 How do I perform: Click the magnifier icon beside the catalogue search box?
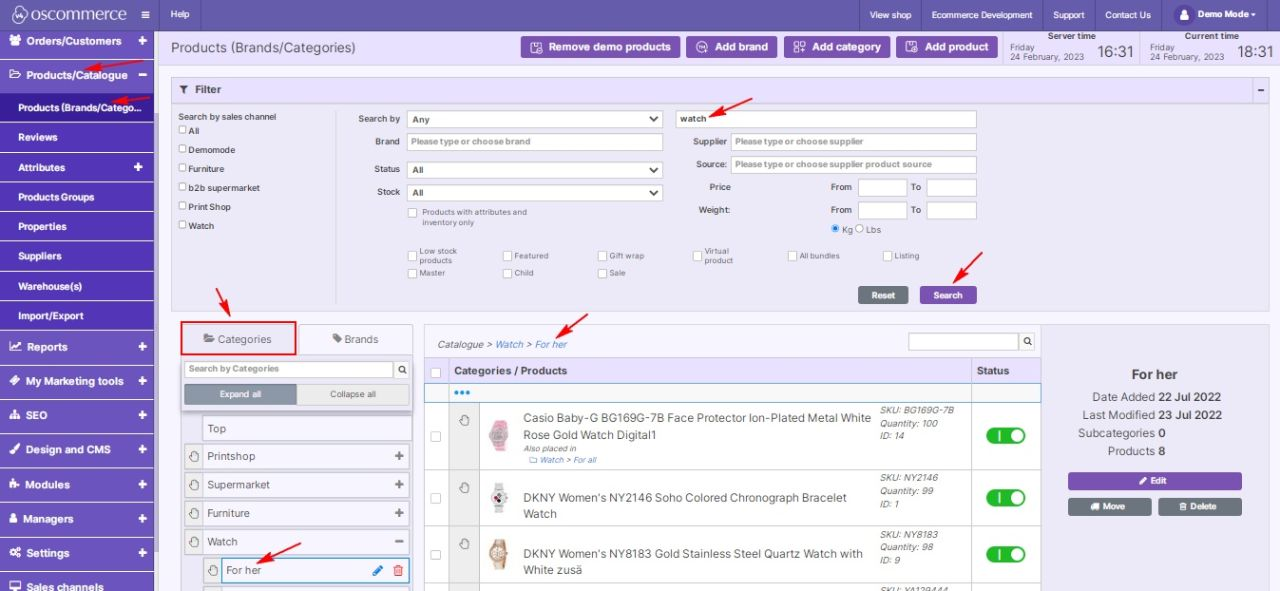pos(1027,342)
